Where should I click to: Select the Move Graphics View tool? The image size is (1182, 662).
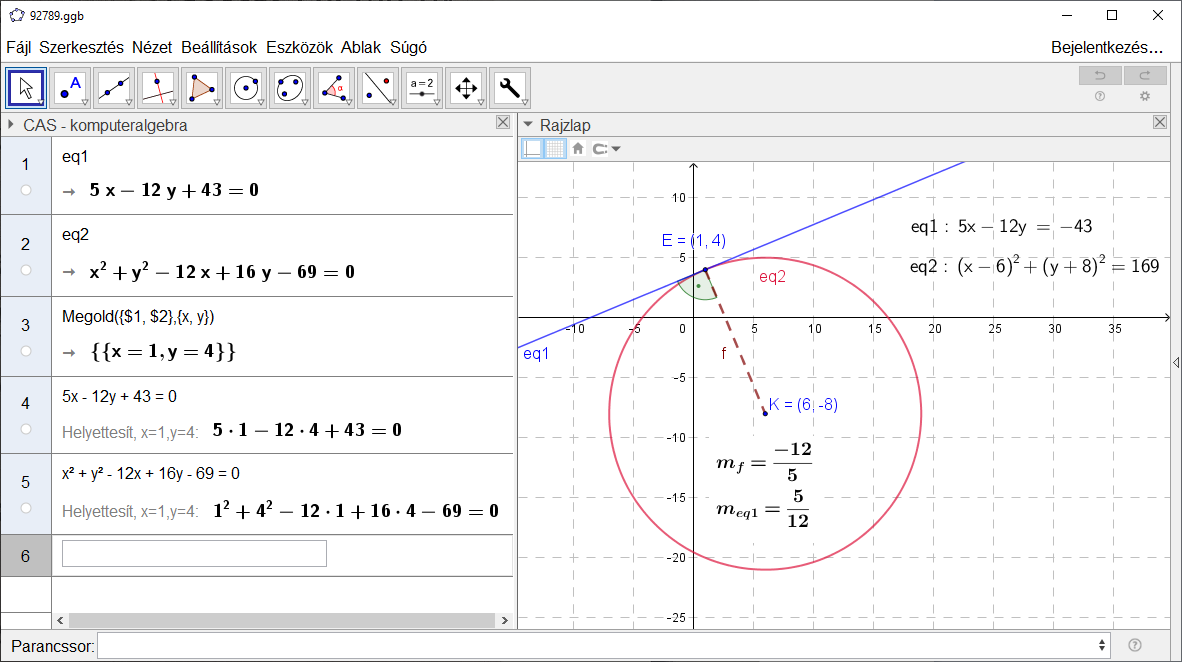click(466, 88)
